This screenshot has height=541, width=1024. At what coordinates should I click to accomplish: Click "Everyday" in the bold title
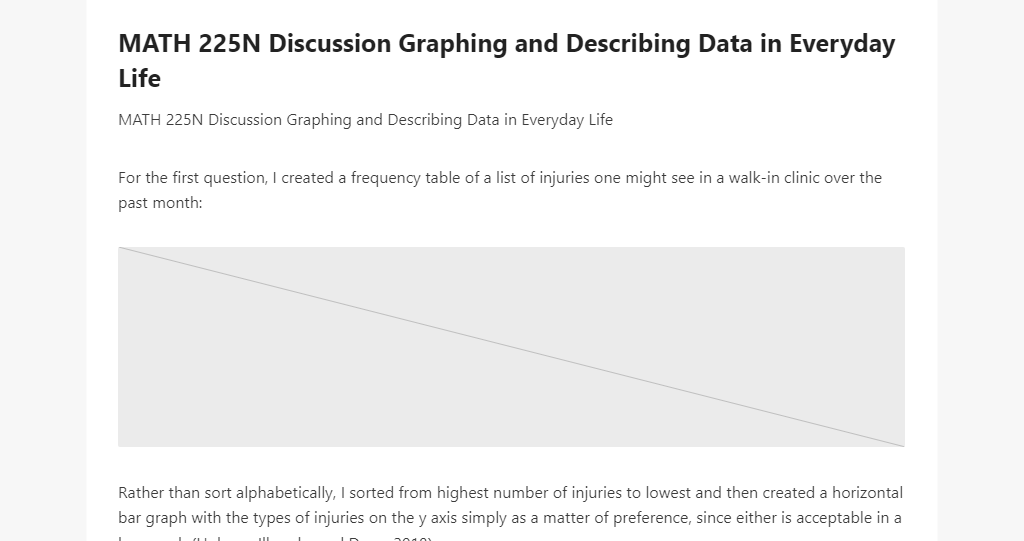pos(842,44)
